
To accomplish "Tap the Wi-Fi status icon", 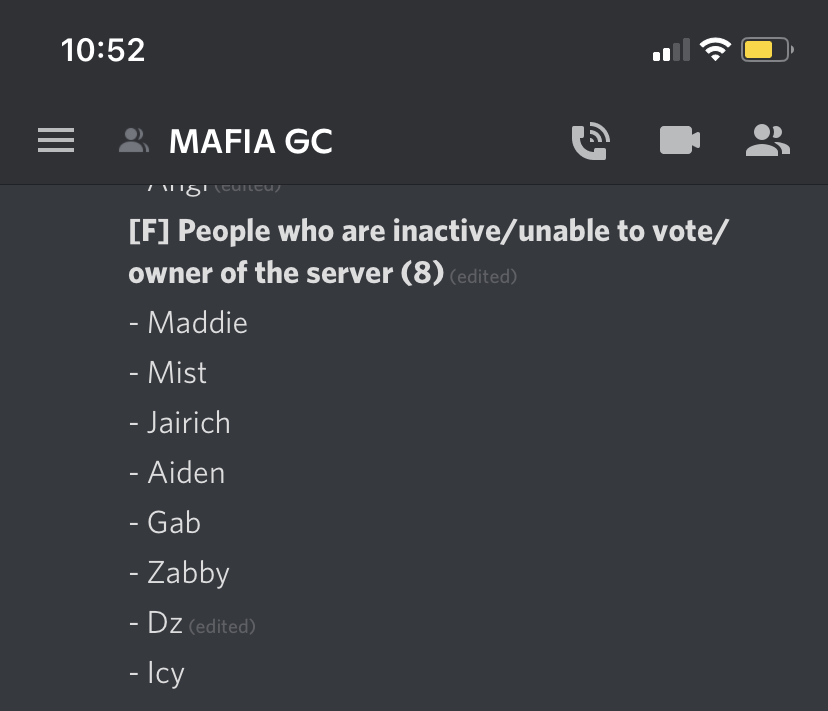I will point(716,50).
